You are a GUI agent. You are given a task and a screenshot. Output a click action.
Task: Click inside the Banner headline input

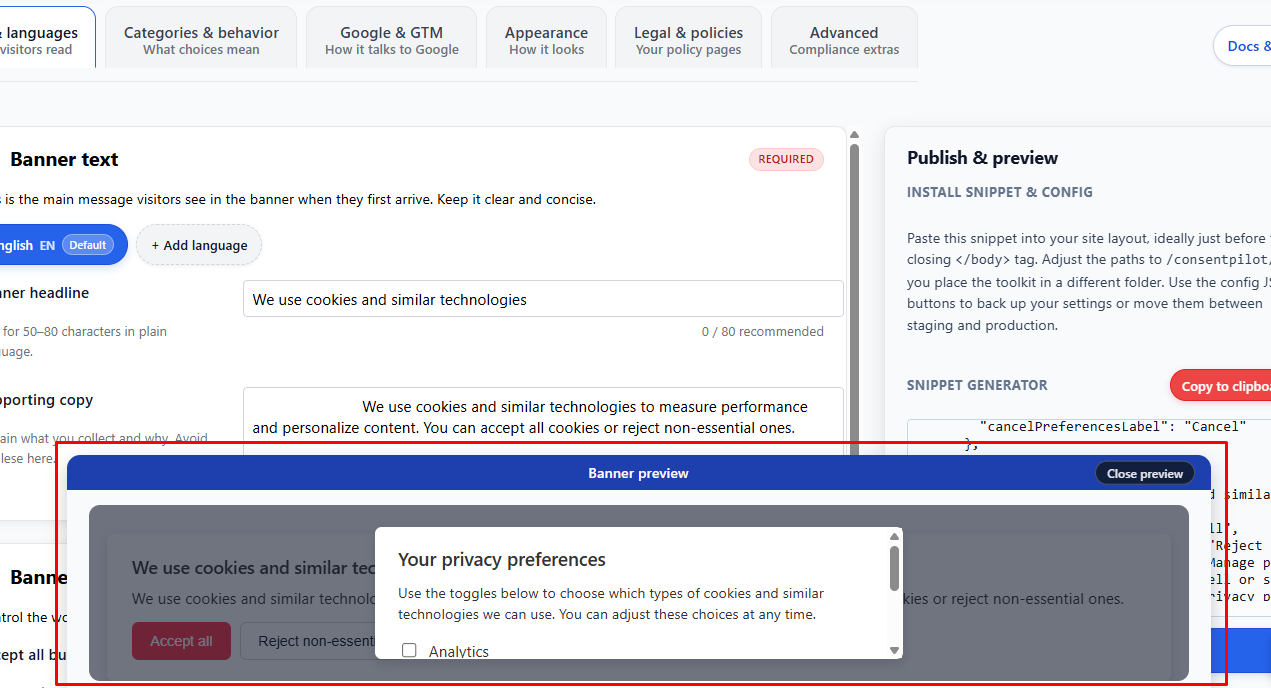[x=543, y=297]
